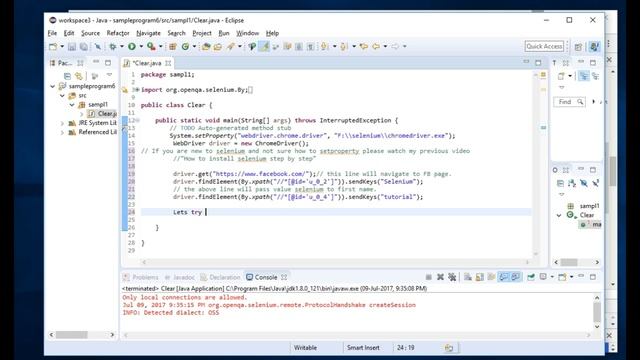640x360 pixels.
Task: Click the Save All toolbar icon
Action: click(x=84, y=47)
